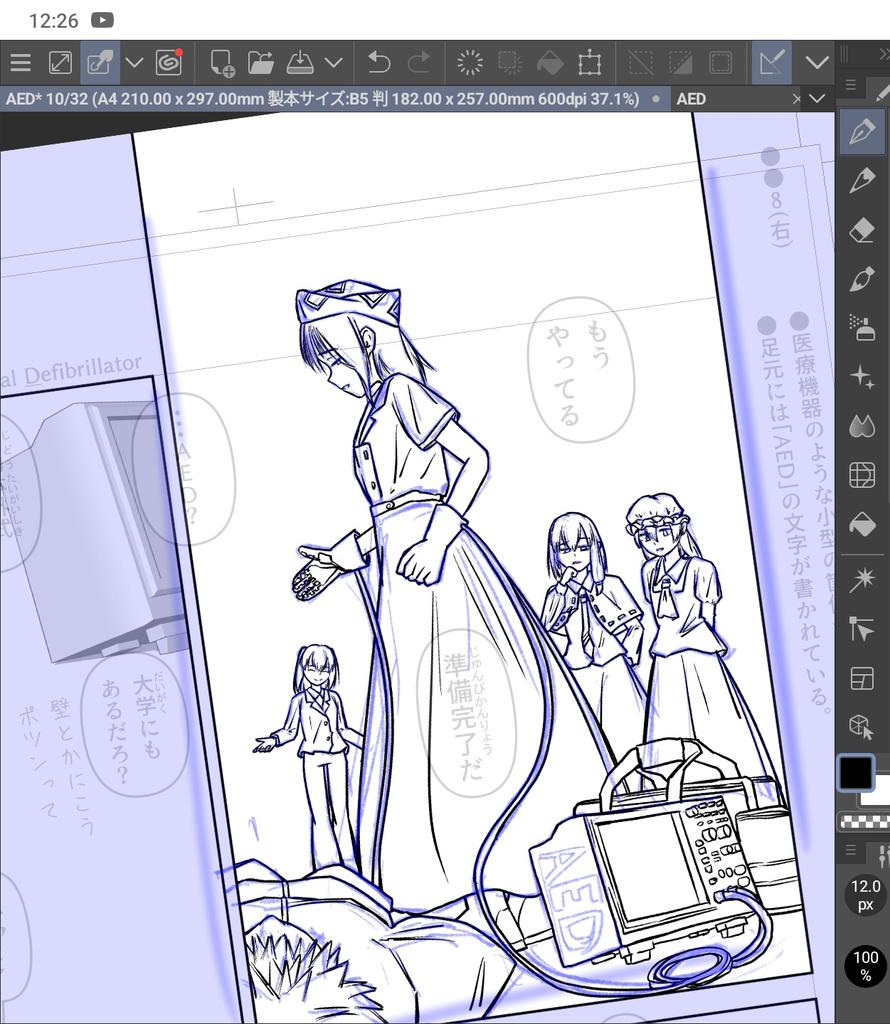Redo using the forward arrow icon
890x1024 pixels.
(419, 63)
